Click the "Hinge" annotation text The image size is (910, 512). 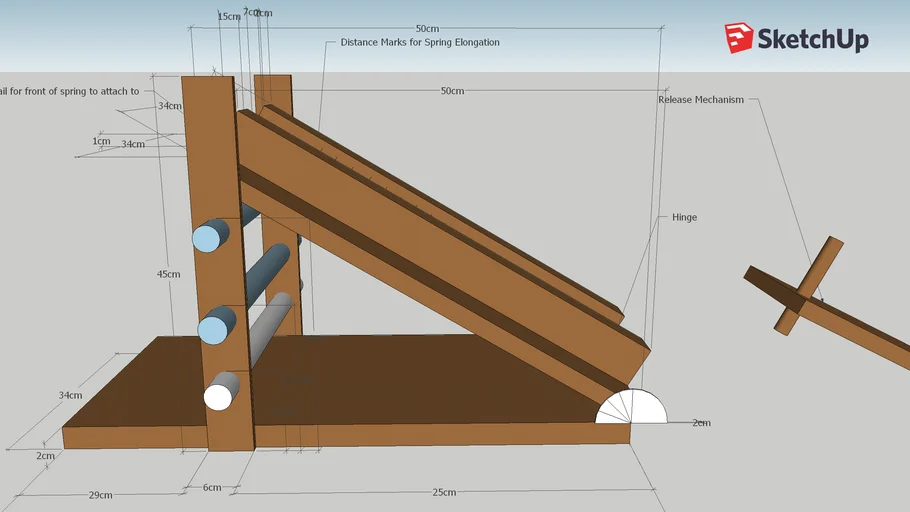684,217
